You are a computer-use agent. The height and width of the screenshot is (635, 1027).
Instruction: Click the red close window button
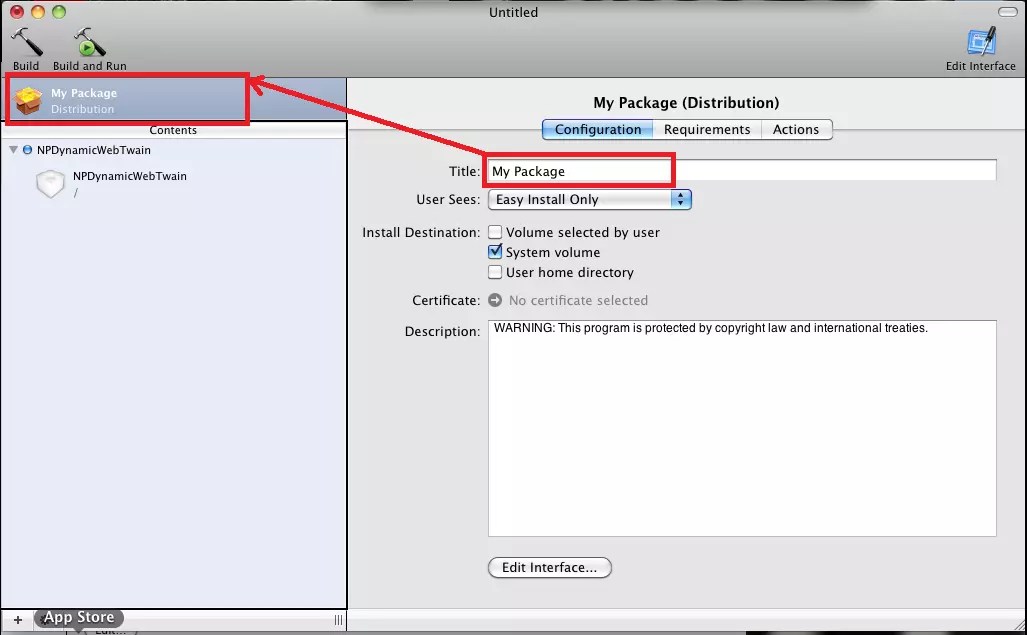tap(17, 12)
